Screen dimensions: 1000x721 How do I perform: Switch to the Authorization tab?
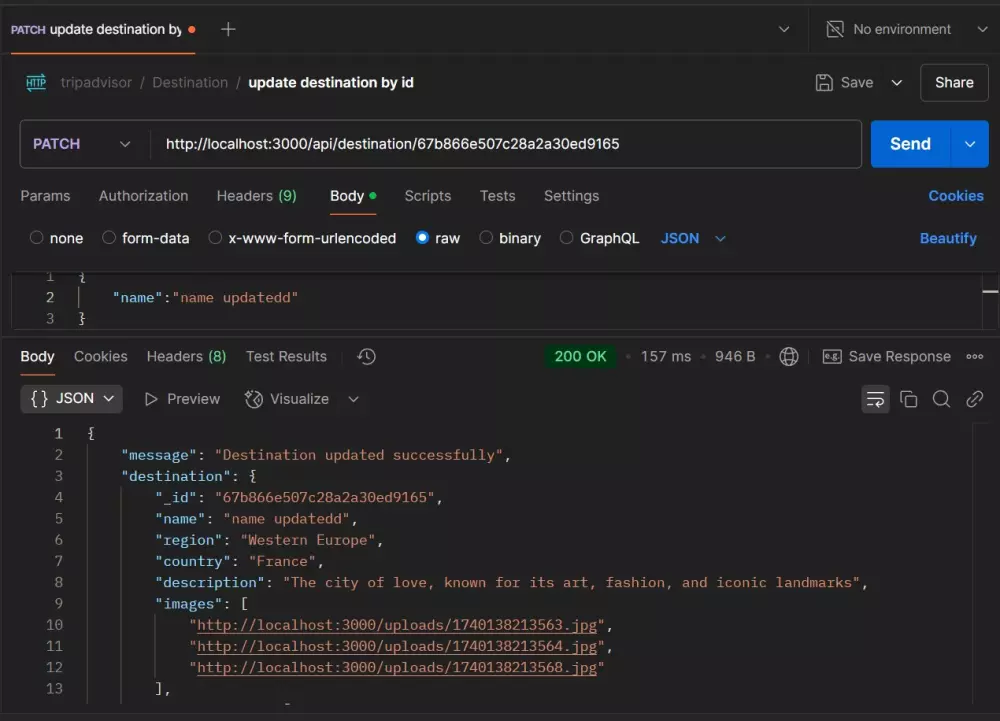(143, 196)
